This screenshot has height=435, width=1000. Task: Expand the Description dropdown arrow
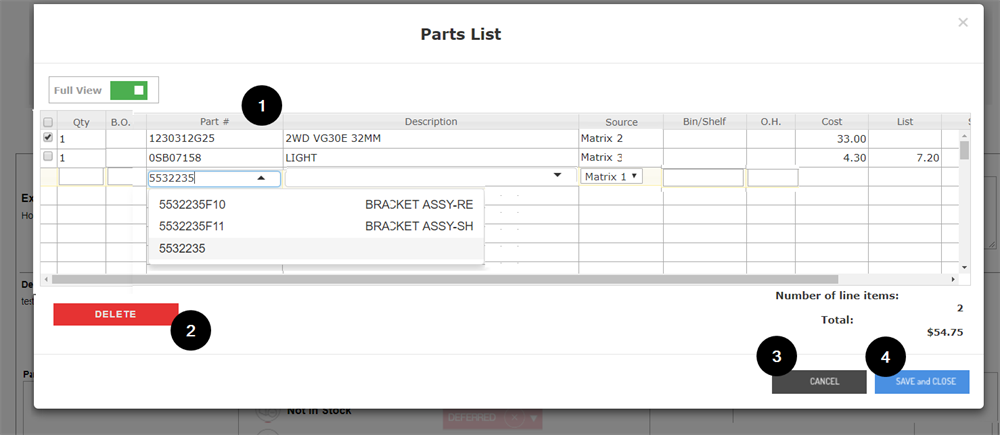[x=557, y=175]
